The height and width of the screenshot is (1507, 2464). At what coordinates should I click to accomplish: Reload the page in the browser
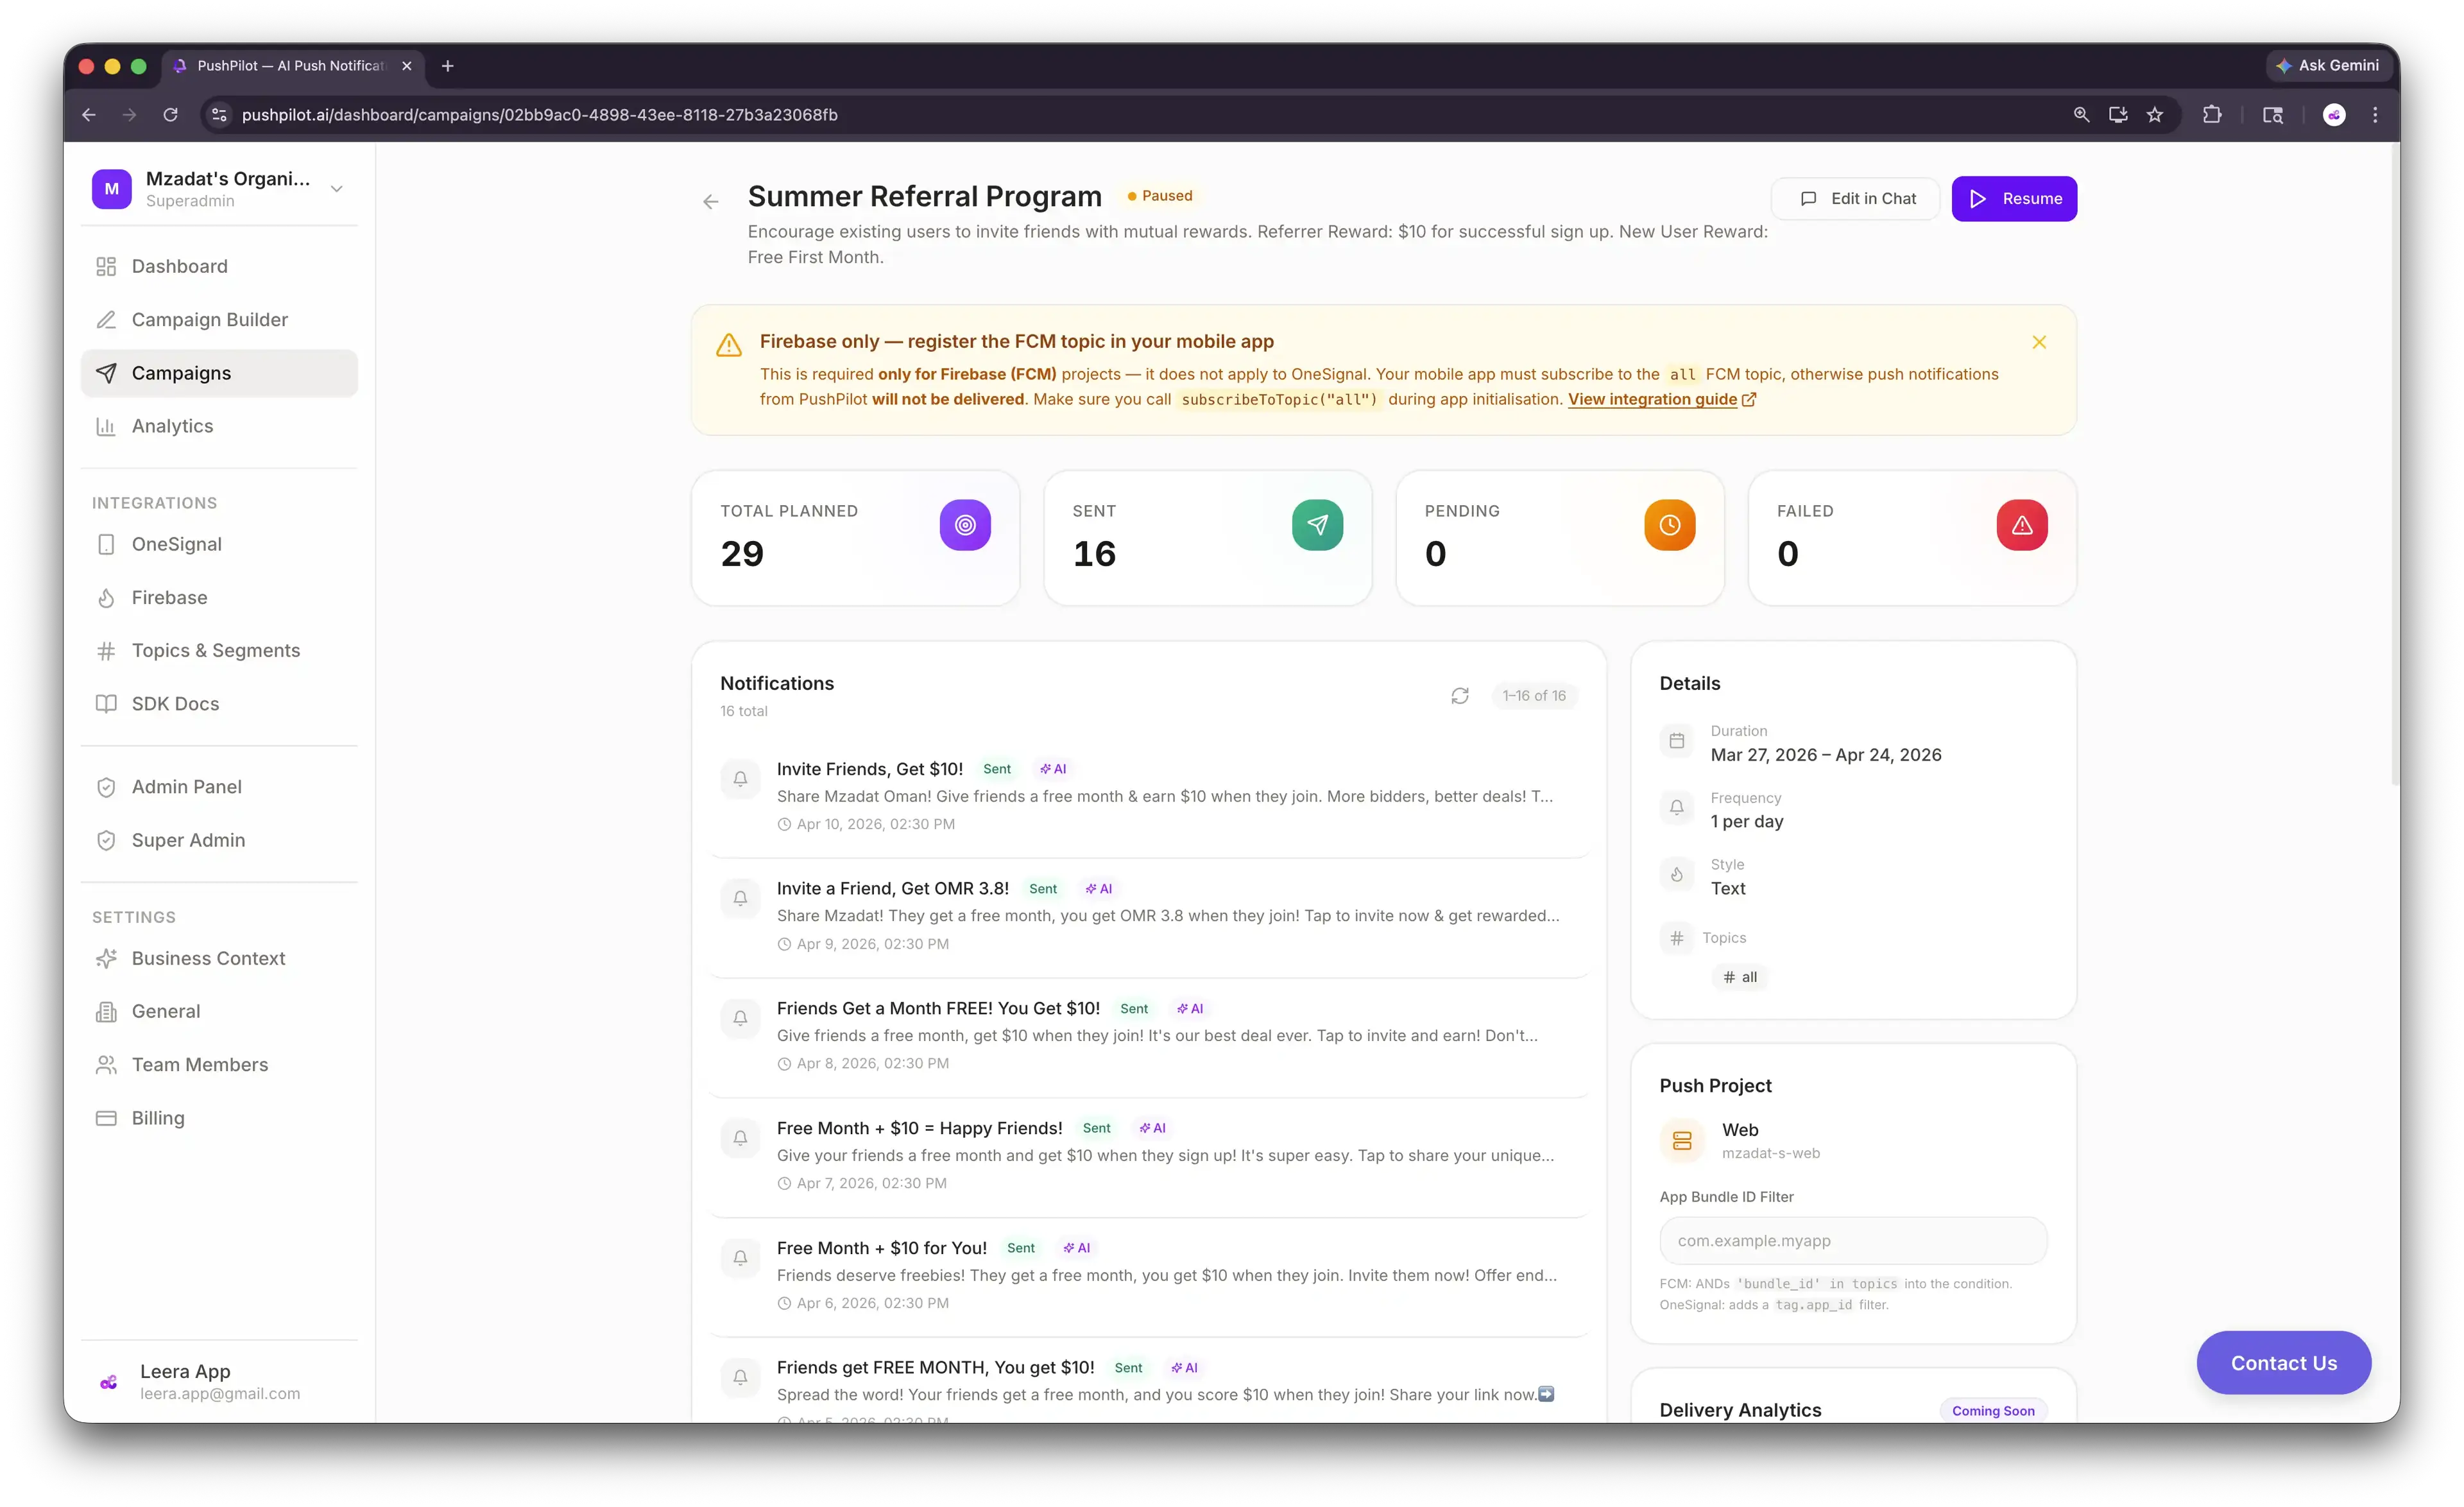pyautogui.click(x=170, y=115)
